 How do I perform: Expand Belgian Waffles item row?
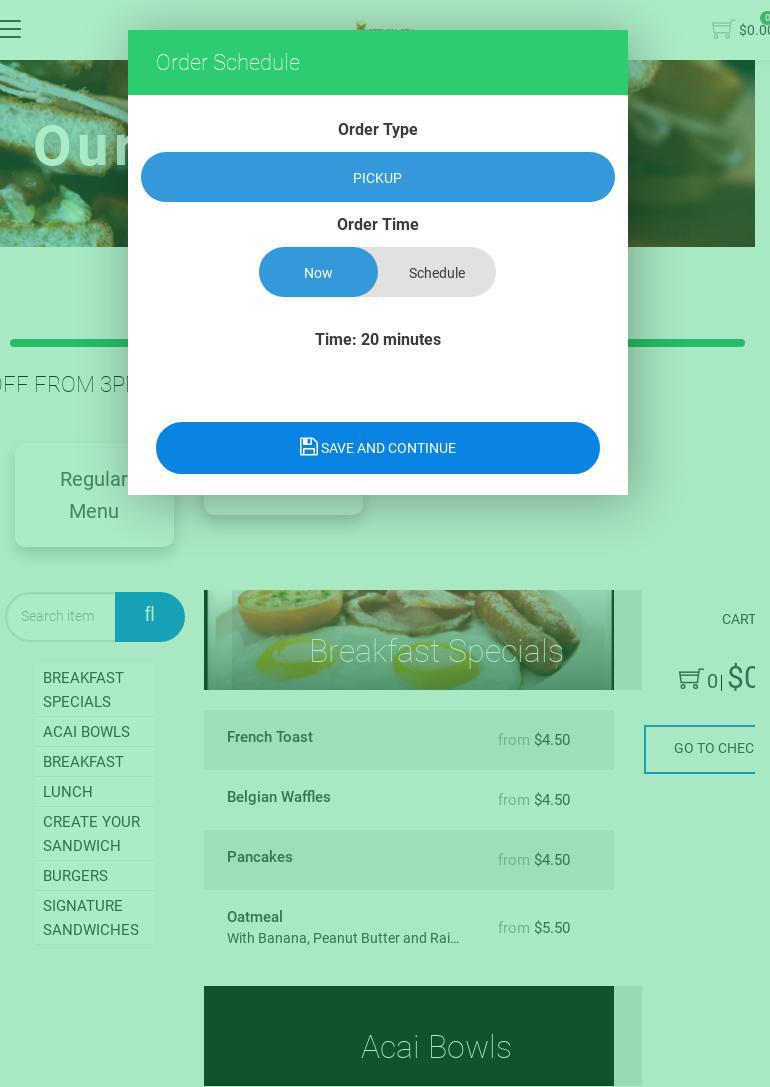click(409, 799)
